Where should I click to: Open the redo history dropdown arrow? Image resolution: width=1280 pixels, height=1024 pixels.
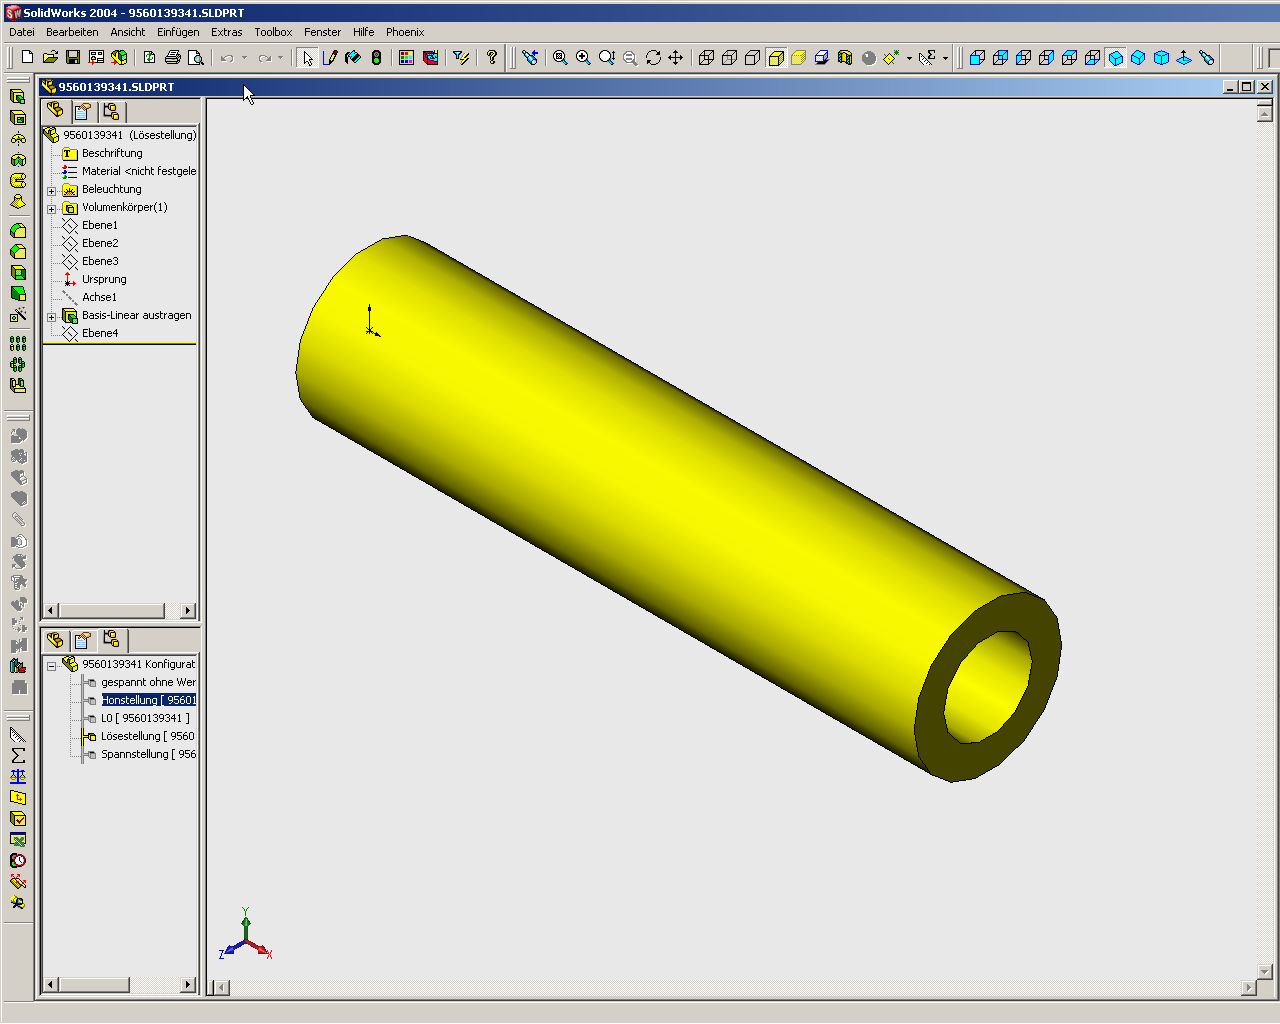pyautogui.click(x=281, y=58)
